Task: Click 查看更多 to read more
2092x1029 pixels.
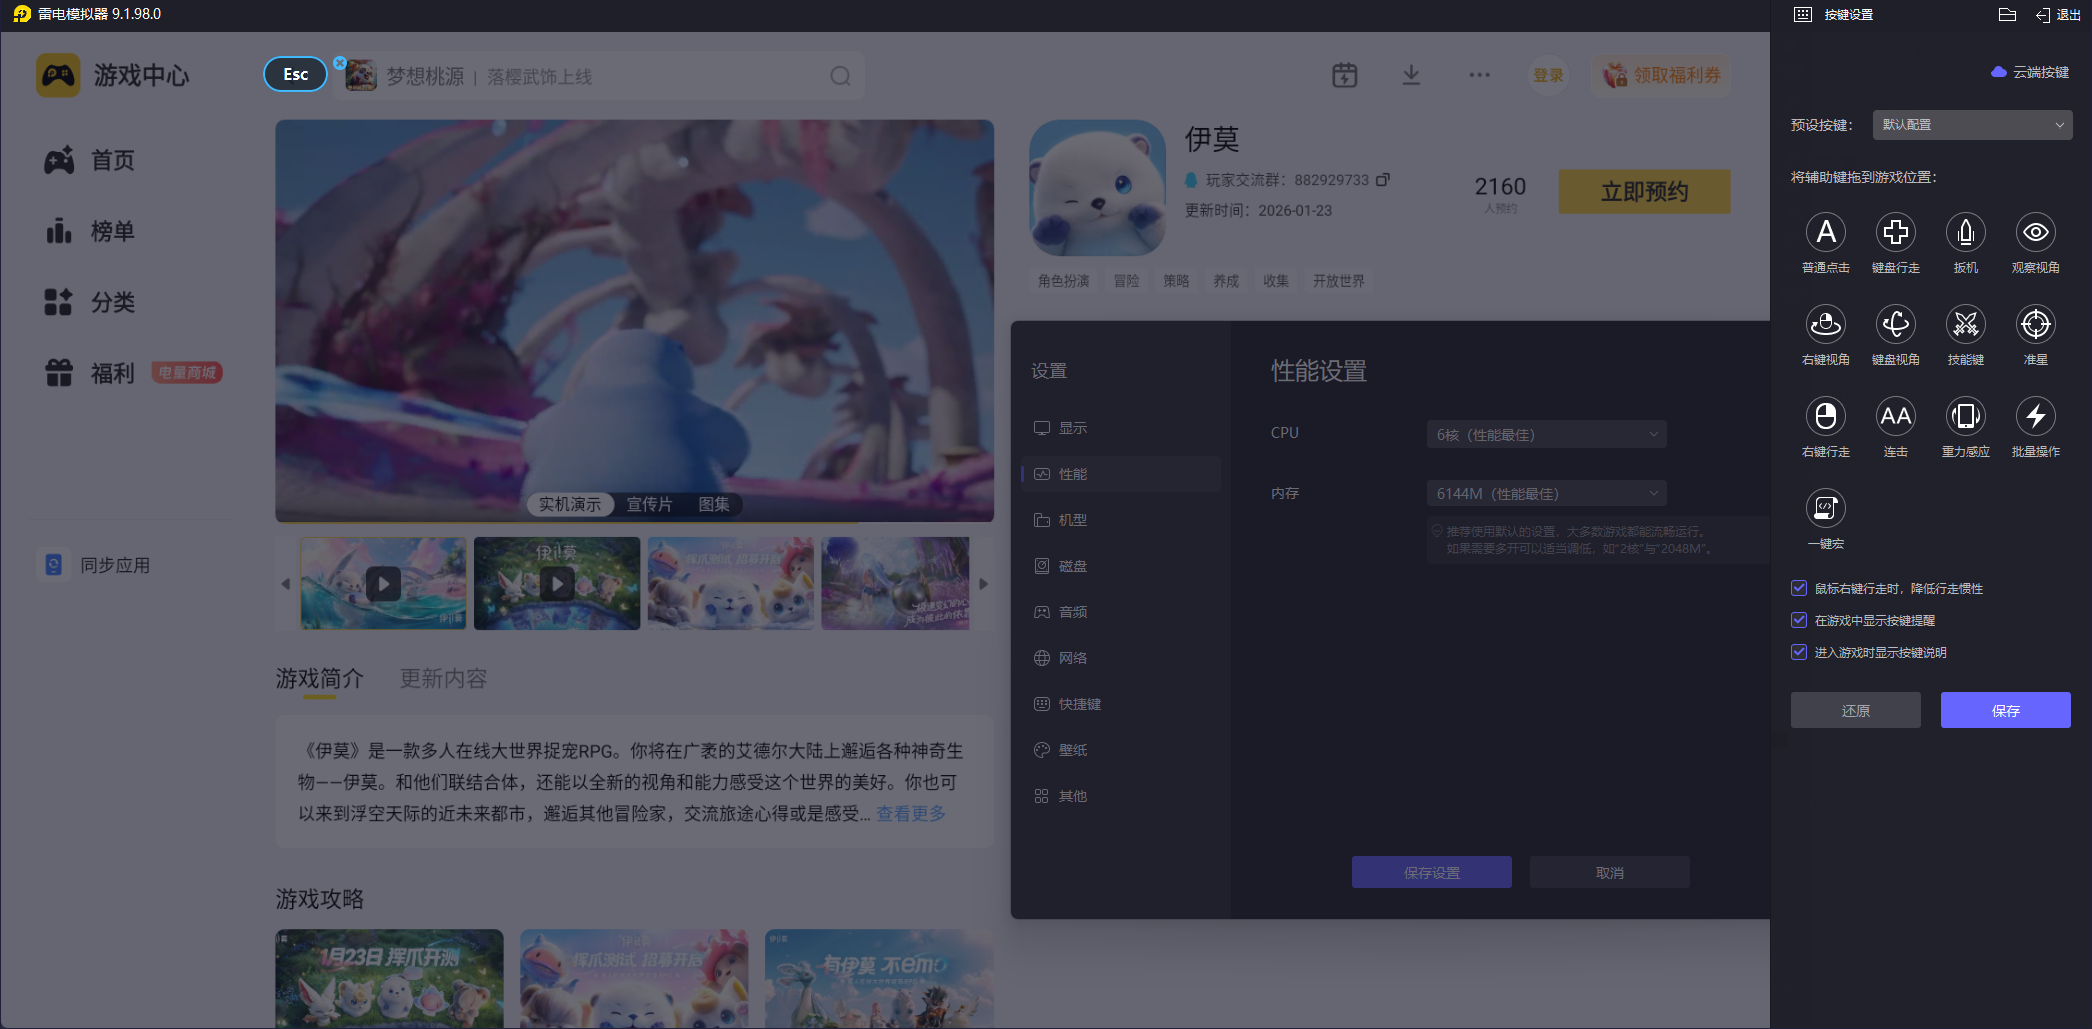Action: pos(911,813)
